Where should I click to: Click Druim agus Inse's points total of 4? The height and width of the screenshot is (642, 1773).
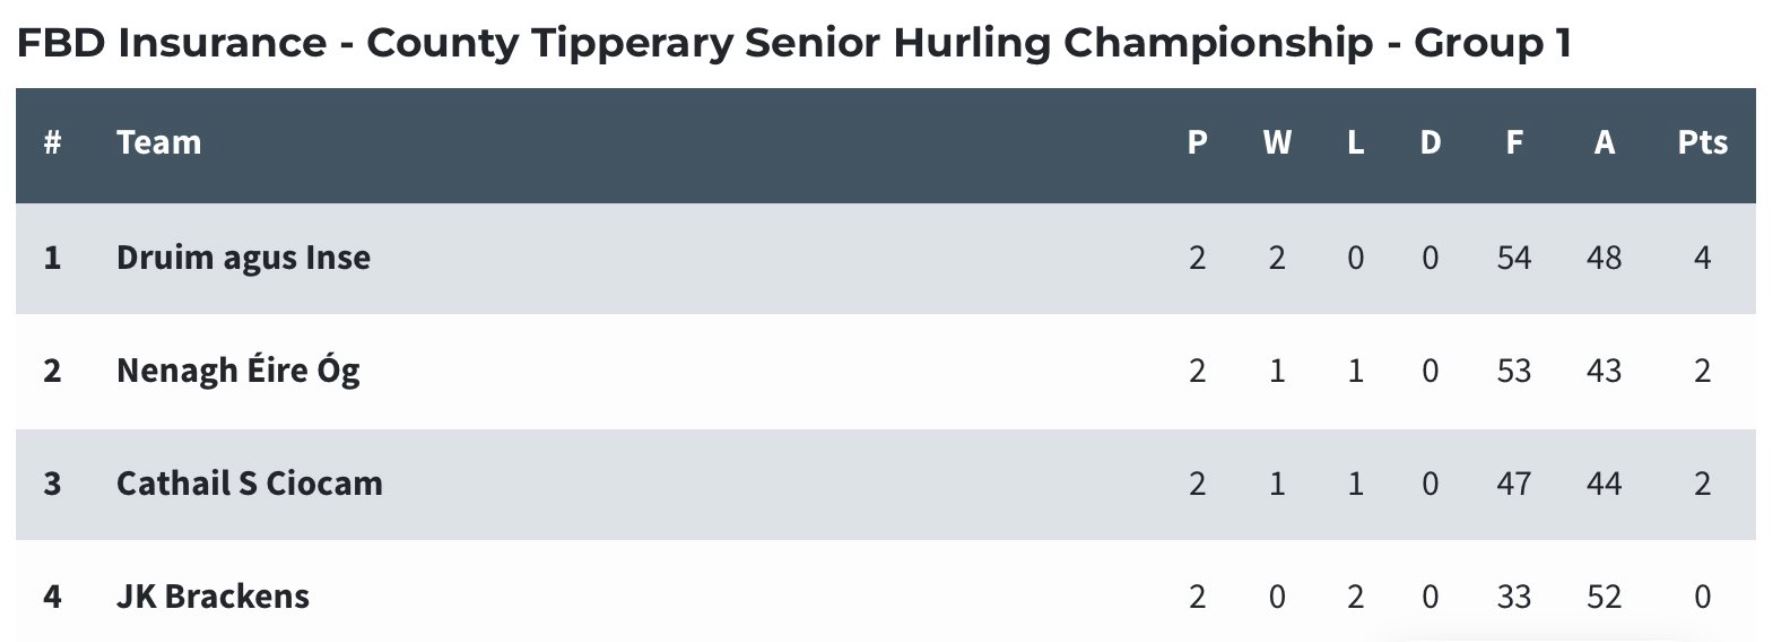tap(1702, 258)
